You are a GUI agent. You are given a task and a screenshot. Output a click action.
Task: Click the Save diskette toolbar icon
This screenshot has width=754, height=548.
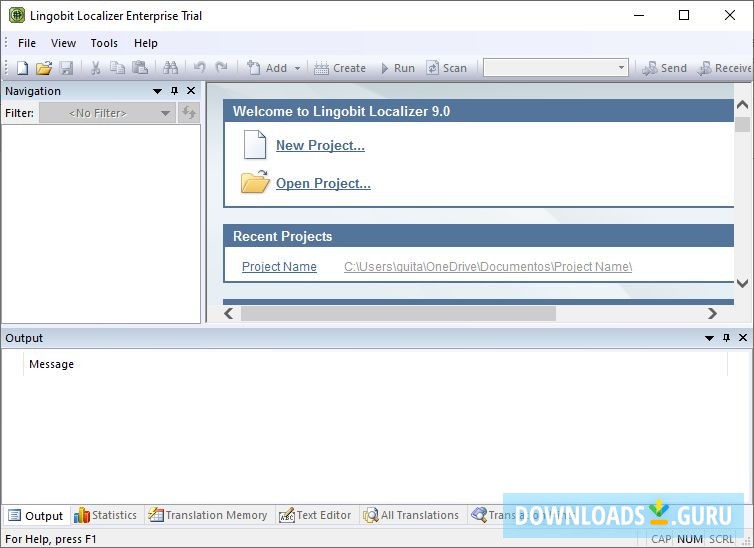(x=66, y=68)
